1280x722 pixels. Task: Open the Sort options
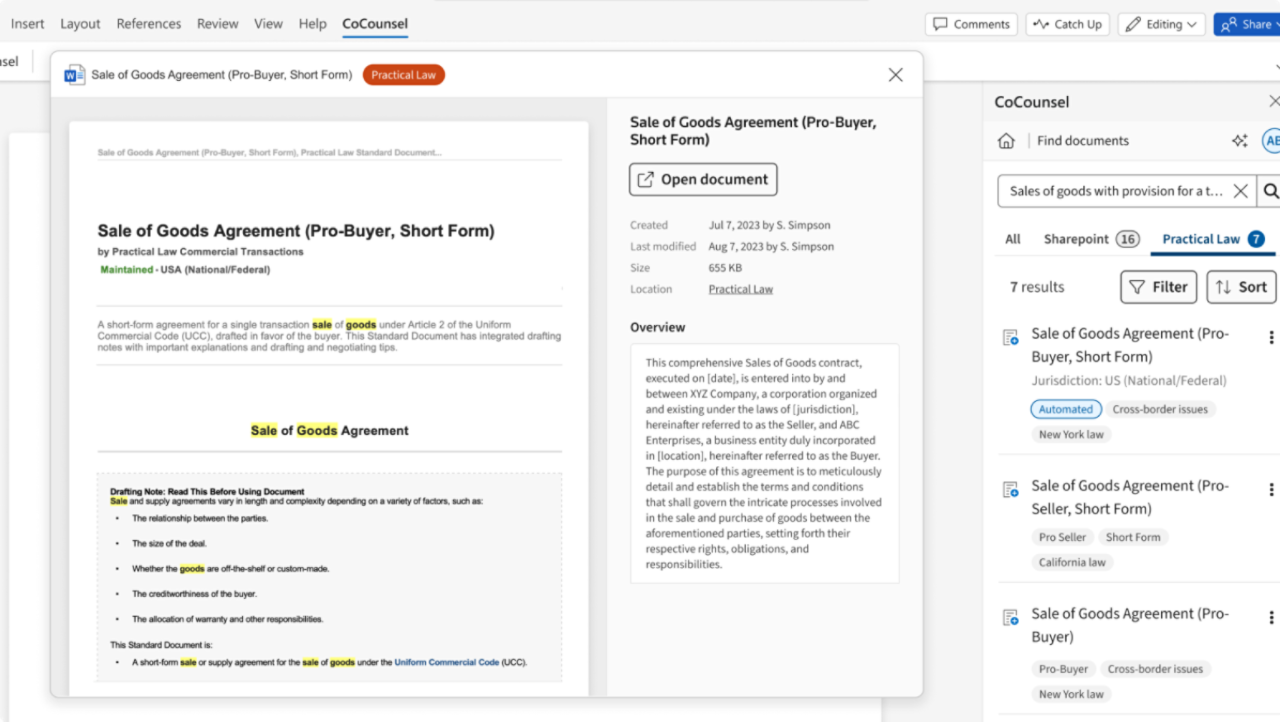[1241, 287]
